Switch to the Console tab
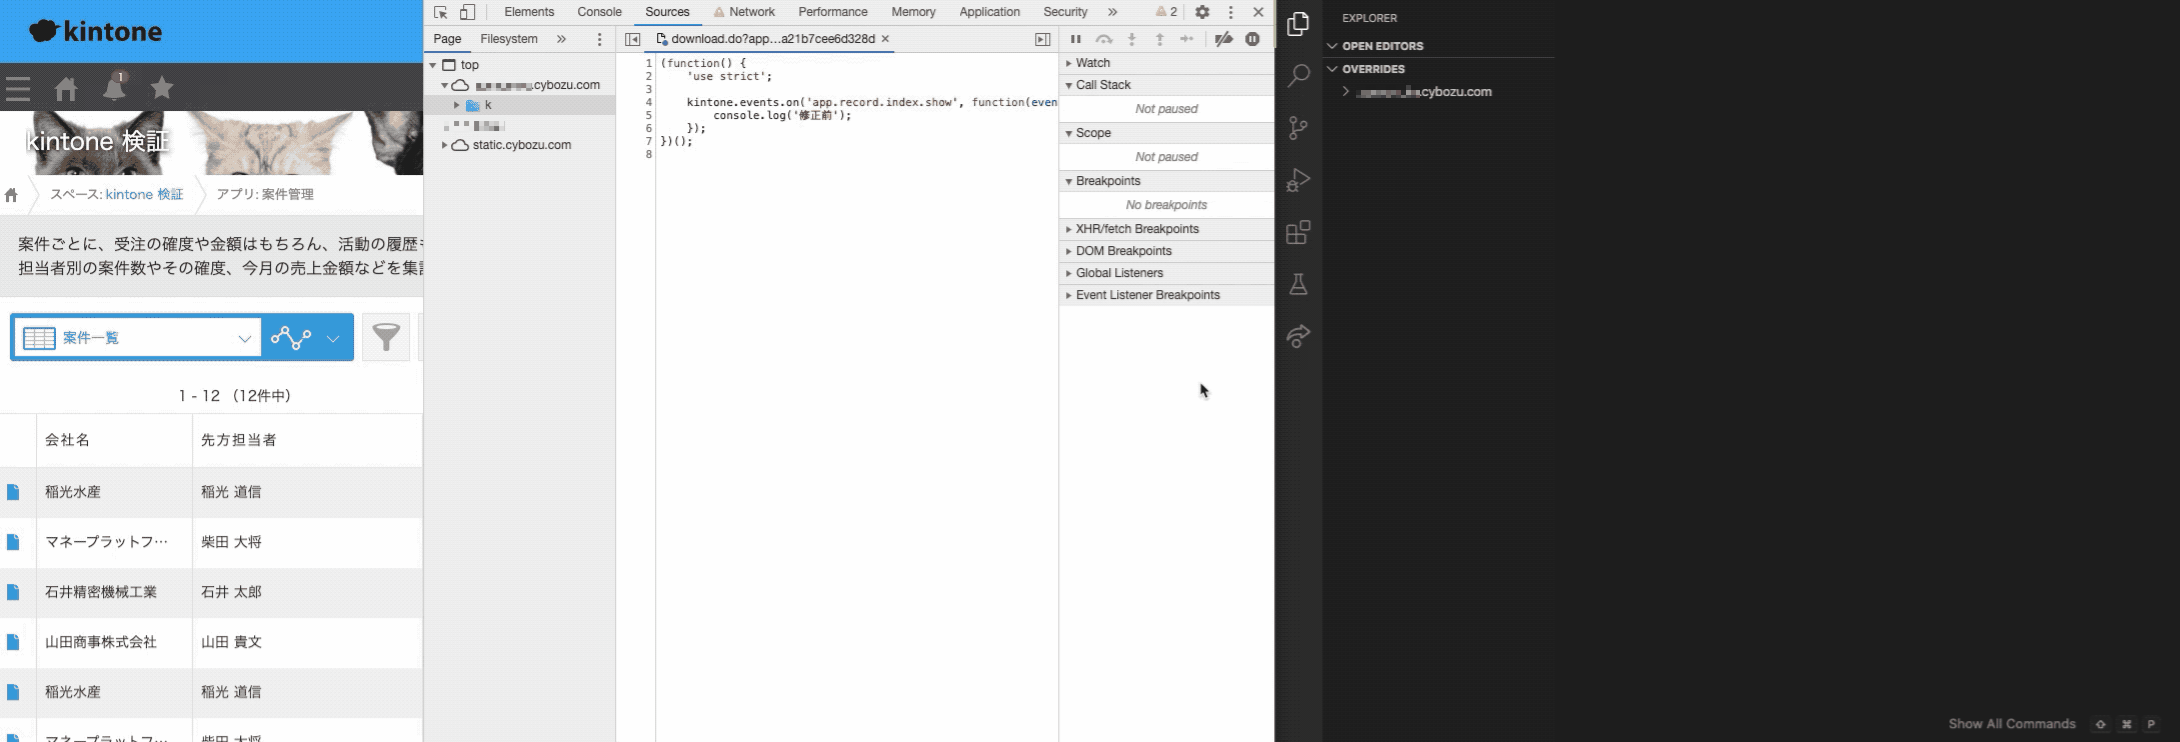This screenshot has width=2180, height=742. pos(599,12)
